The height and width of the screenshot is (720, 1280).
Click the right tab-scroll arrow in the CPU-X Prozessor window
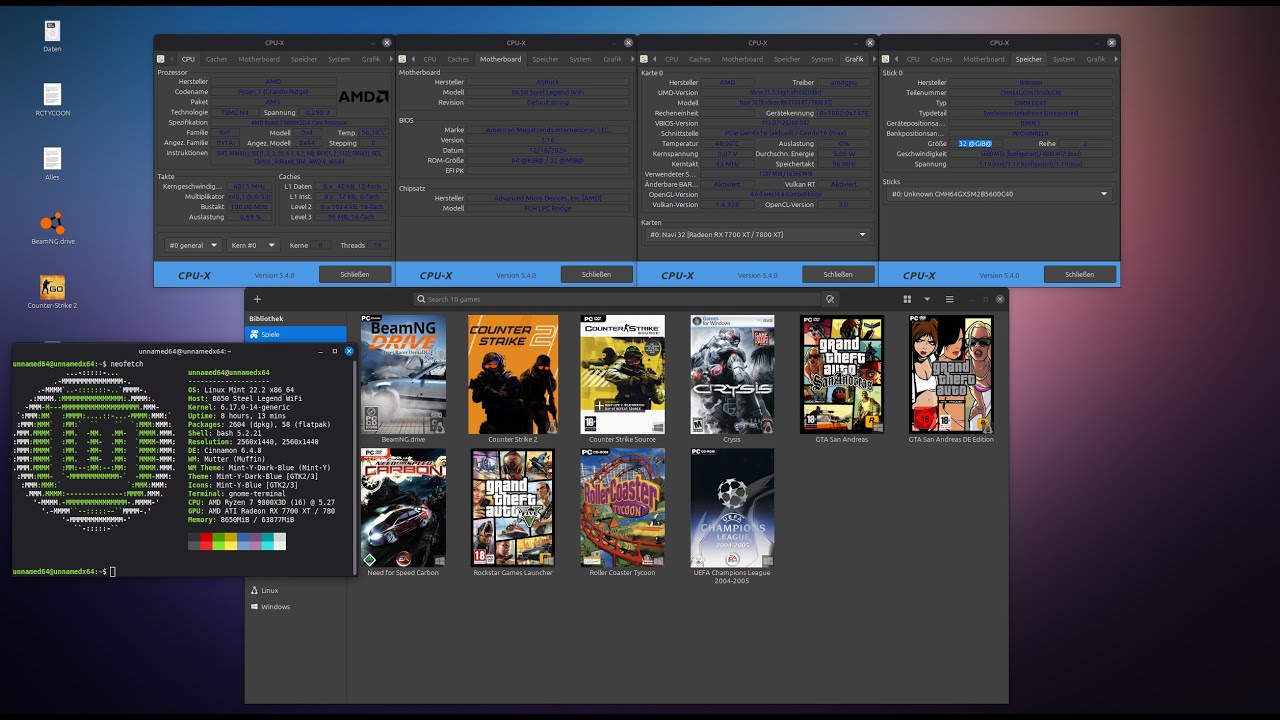tap(389, 59)
